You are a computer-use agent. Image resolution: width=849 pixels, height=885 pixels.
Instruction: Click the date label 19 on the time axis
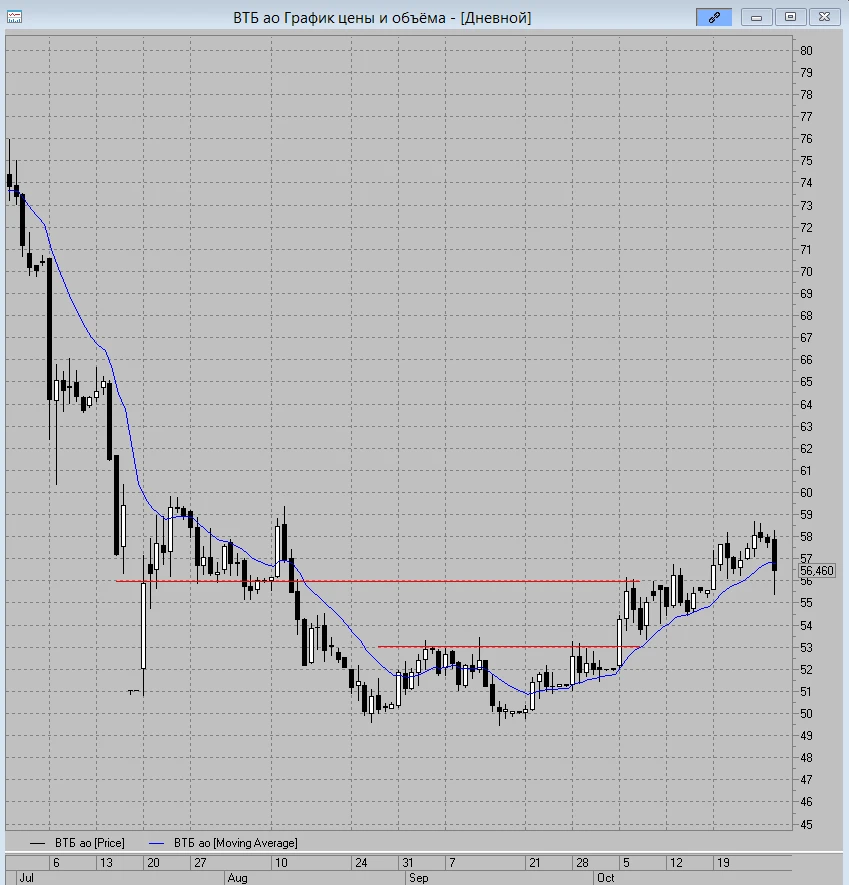pyautogui.click(x=723, y=862)
